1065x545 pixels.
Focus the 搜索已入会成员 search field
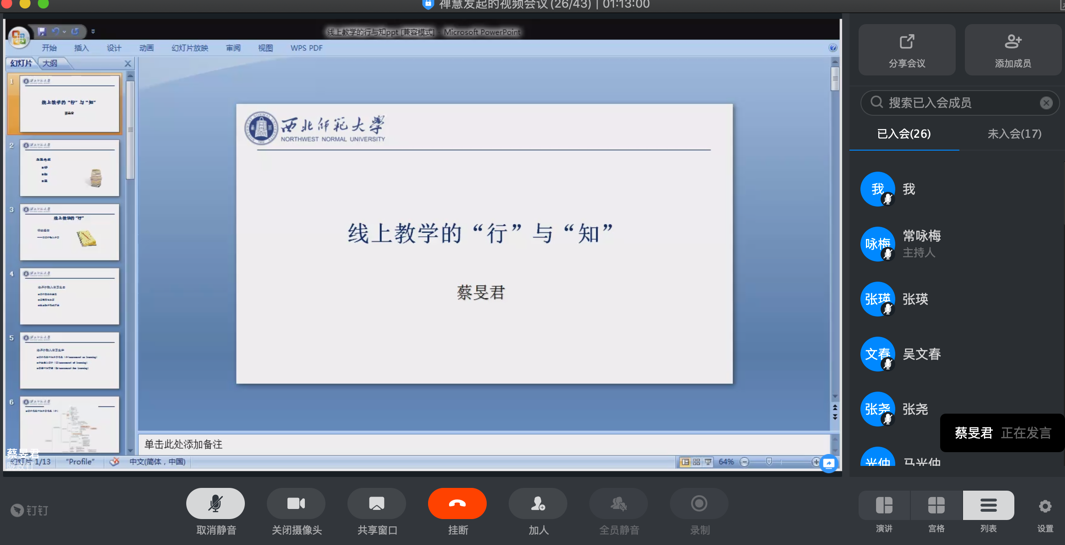960,103
